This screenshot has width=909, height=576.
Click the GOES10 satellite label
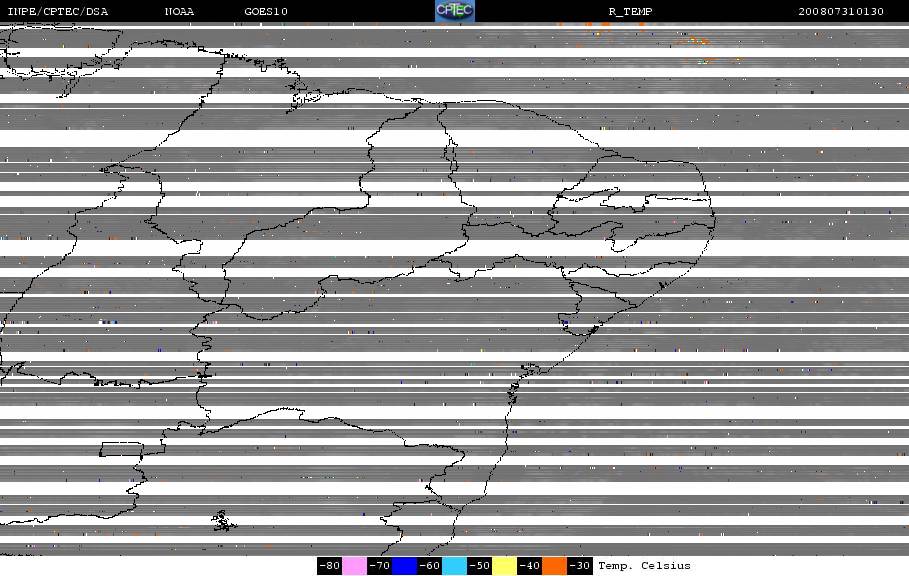click(x=266, y=12)
